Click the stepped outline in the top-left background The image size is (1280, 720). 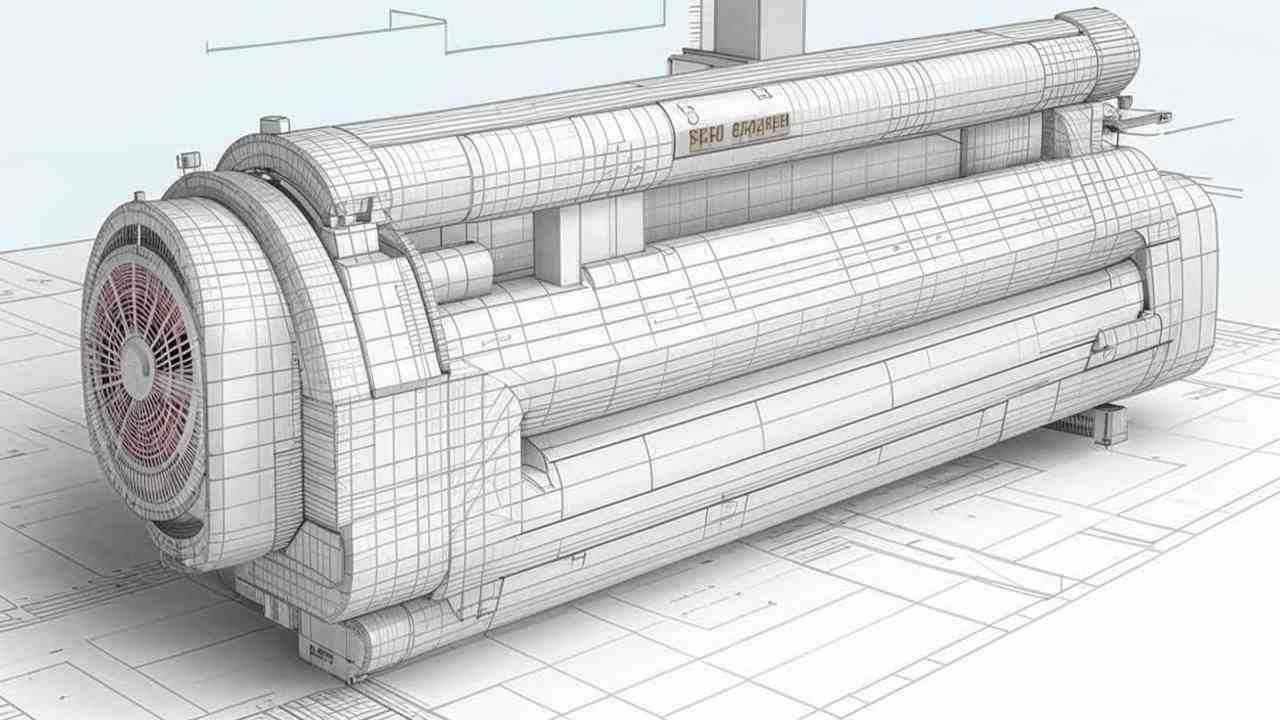420,30
